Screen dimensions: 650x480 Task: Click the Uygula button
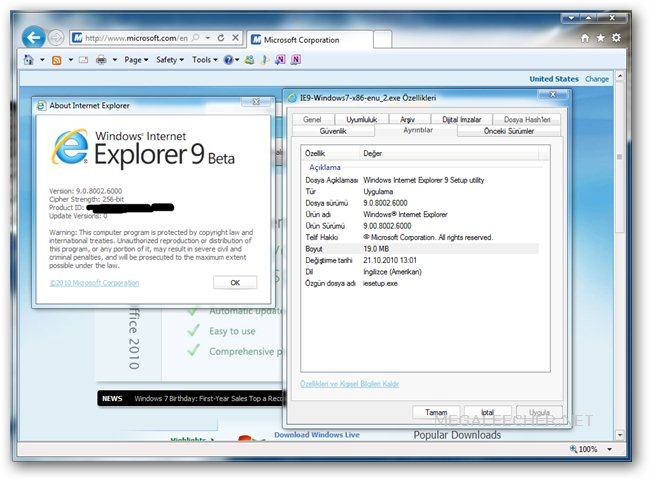tap(539, 412)
